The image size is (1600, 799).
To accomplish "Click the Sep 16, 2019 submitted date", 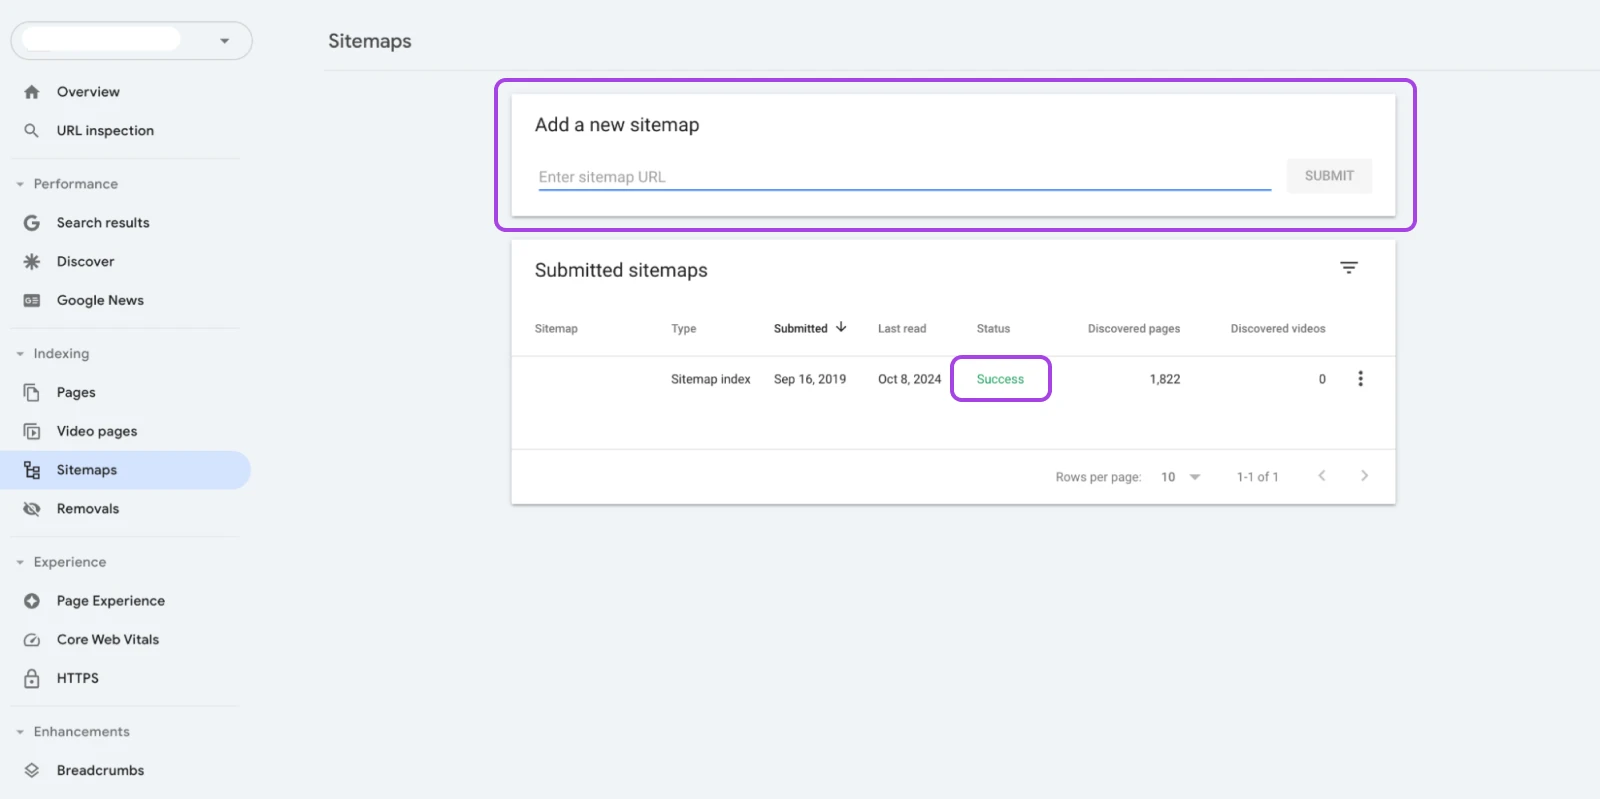I will [810, 380].
